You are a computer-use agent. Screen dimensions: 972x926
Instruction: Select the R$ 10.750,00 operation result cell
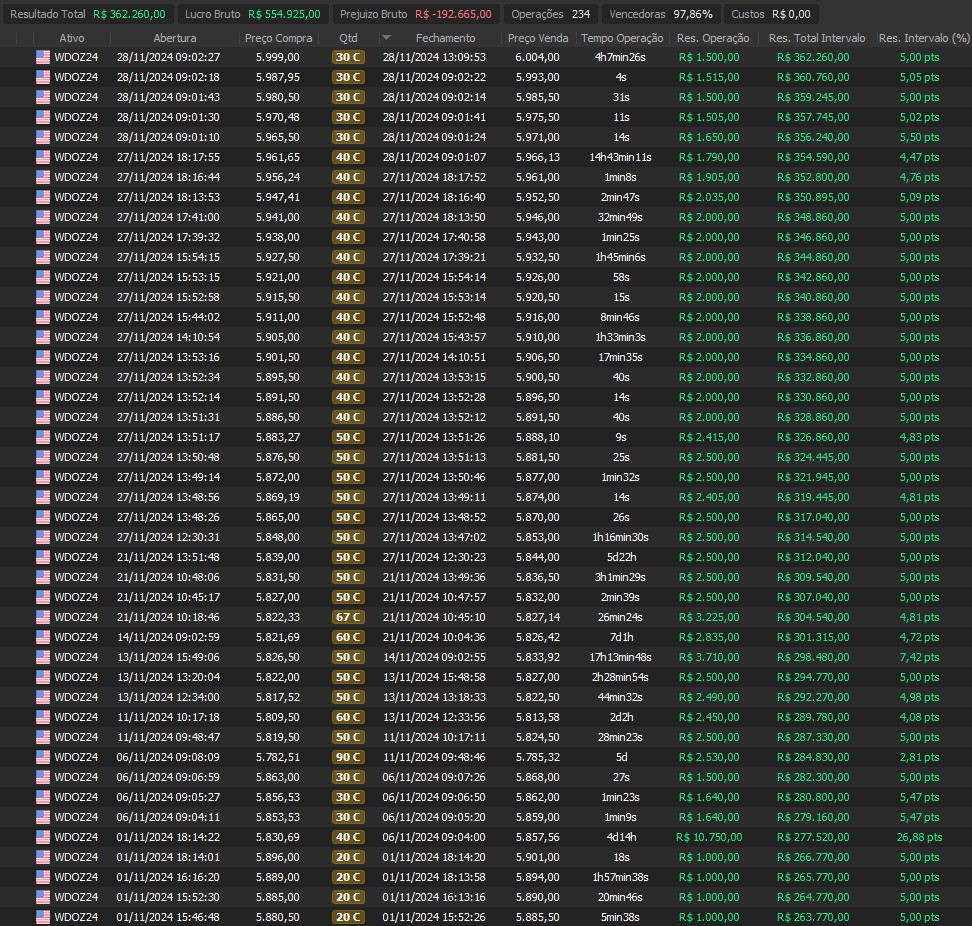tap(708, 837)
